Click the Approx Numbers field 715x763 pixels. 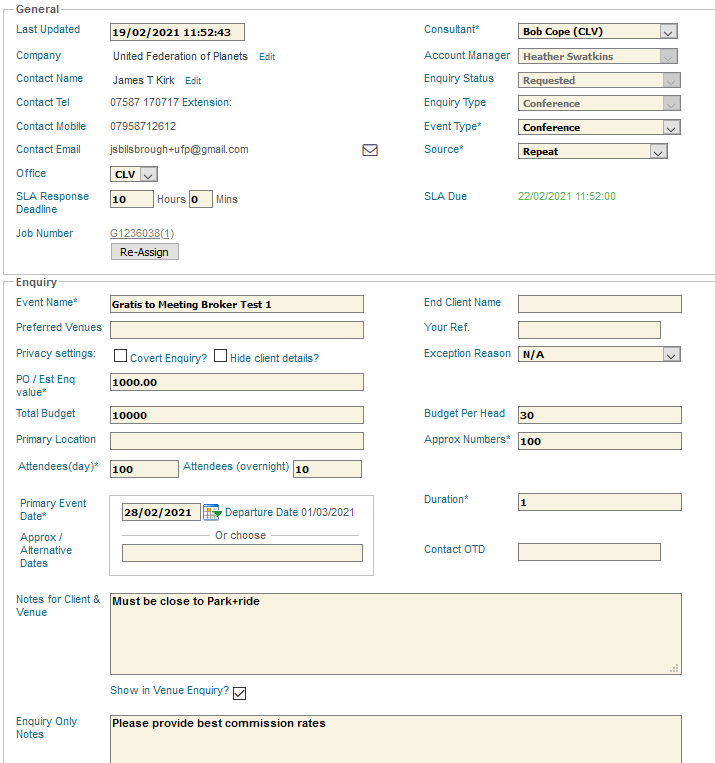[600, 441]
